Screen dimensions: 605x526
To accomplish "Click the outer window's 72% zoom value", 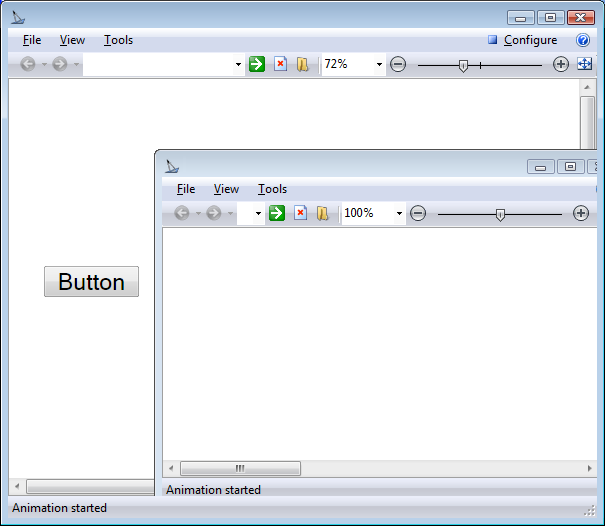I will (x=336, y=64).
